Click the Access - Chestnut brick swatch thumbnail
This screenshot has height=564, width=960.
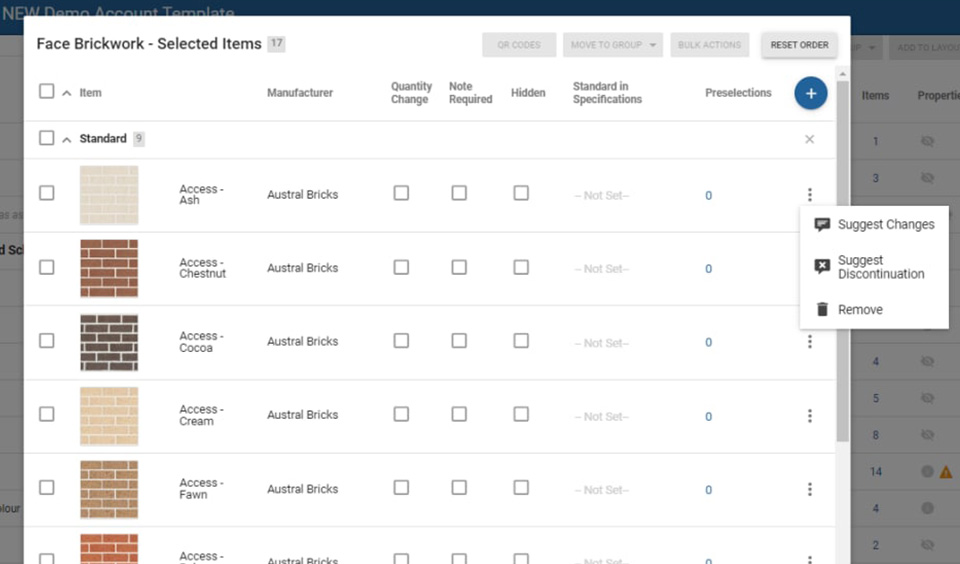coord(109,268)
